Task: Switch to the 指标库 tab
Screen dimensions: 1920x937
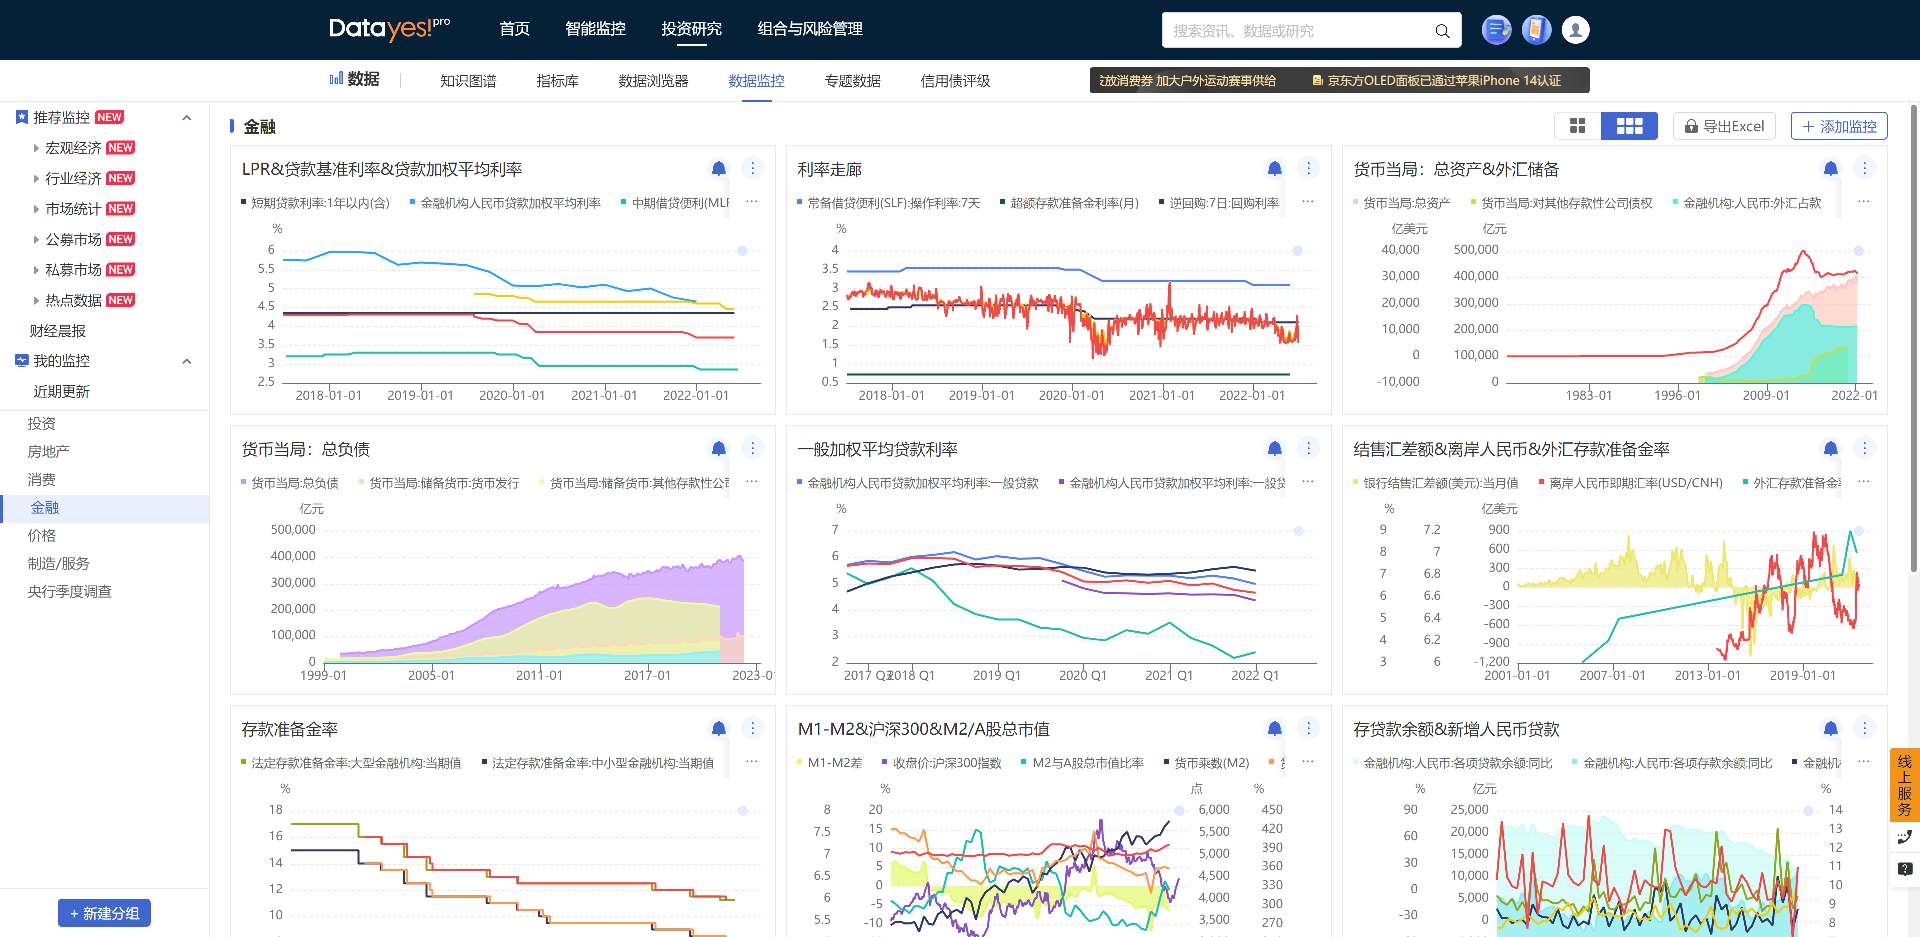Action: (x=557, y=81)
